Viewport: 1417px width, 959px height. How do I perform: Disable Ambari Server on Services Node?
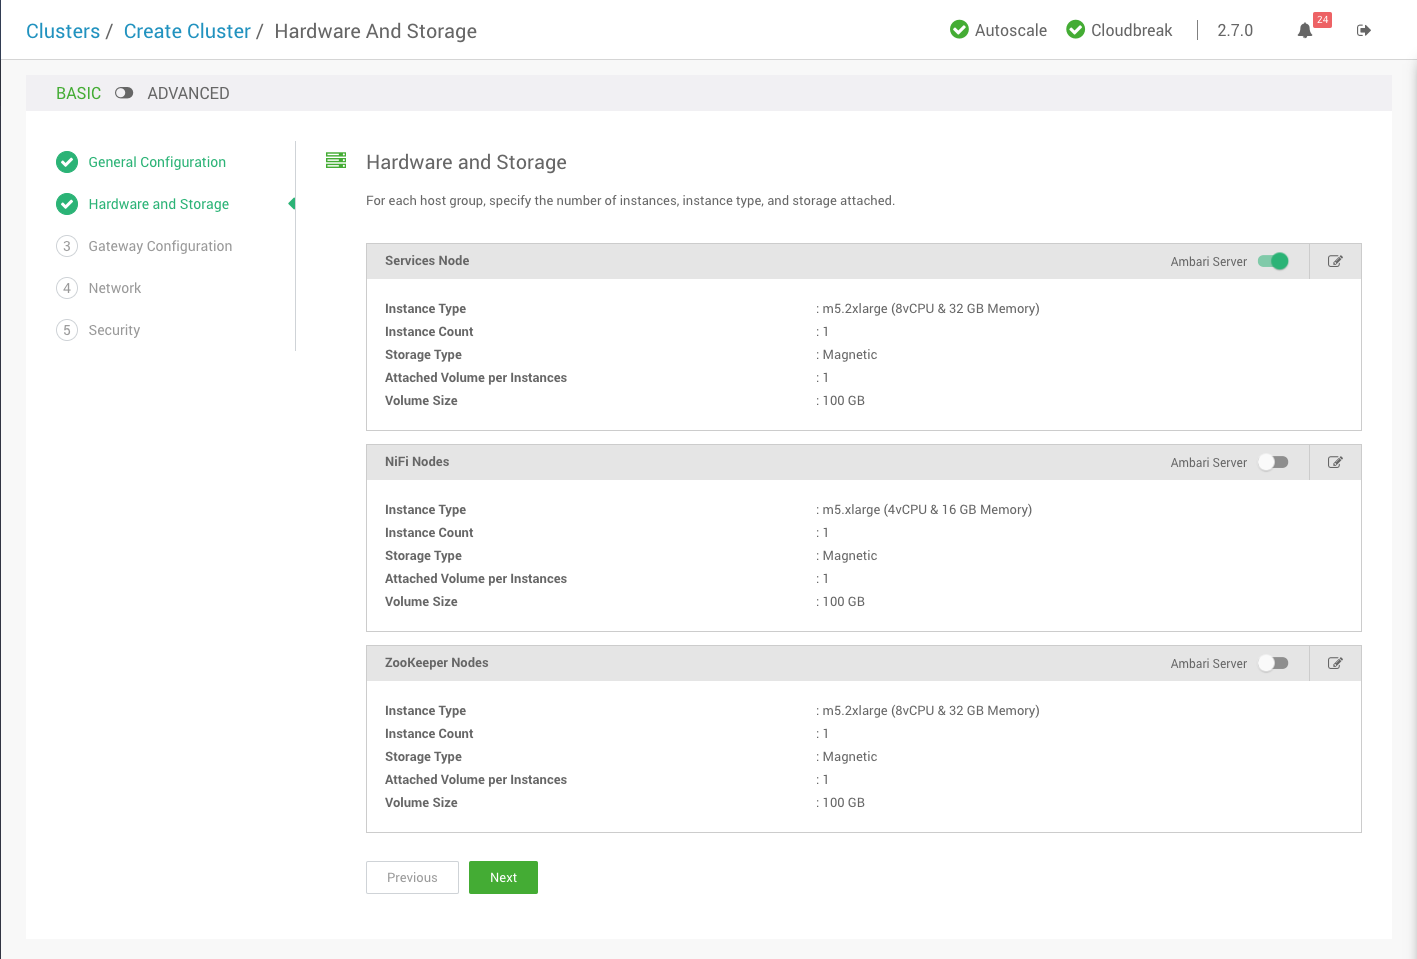point(1272,260)
